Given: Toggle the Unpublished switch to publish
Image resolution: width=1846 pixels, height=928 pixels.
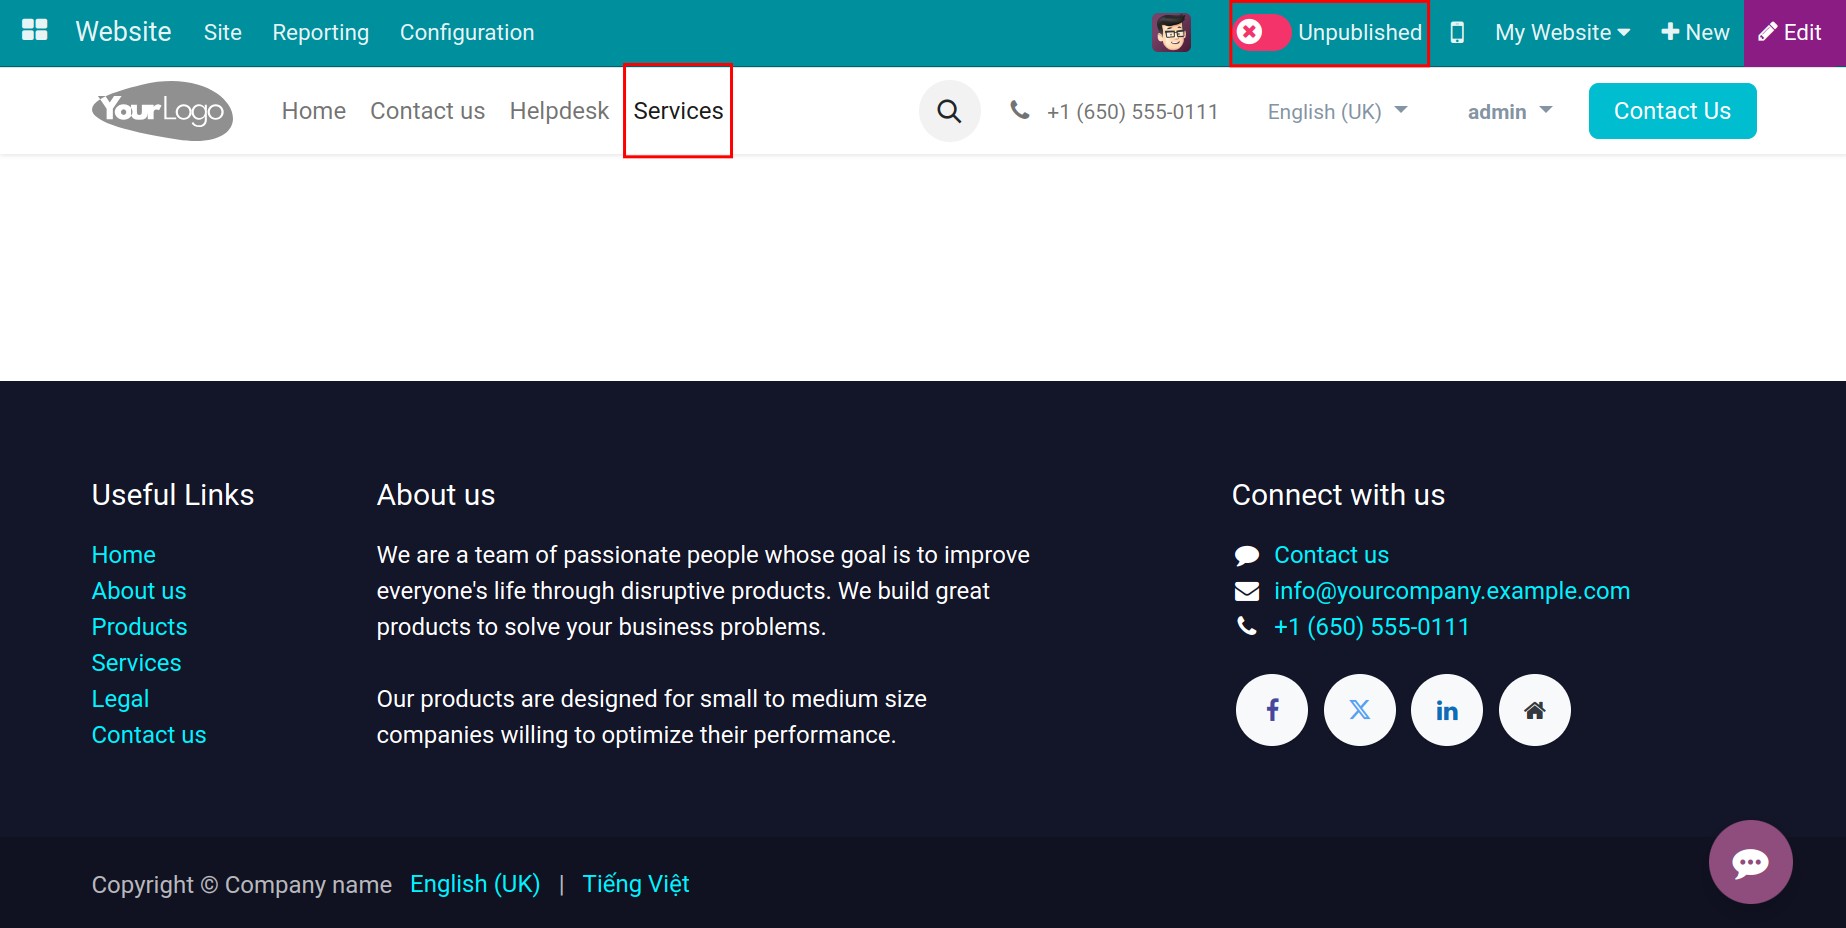Looking at the screenshot, I should 1261,33.
